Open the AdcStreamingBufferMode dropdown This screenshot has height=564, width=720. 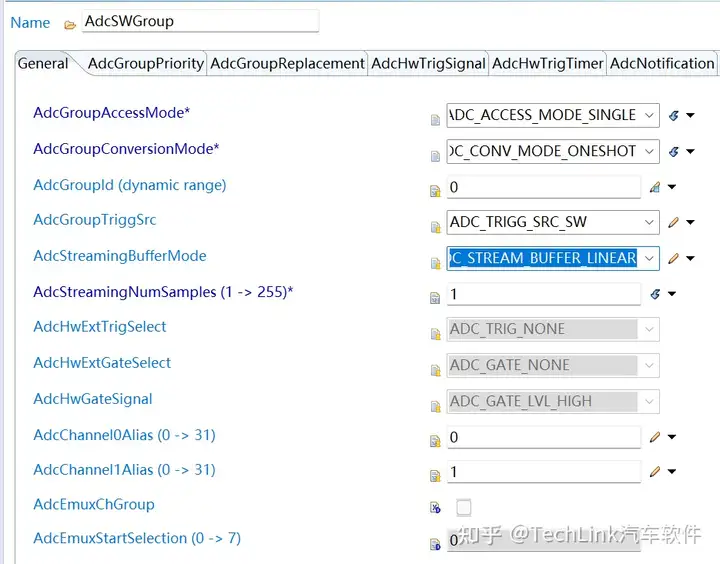click(x=650, y=258)
